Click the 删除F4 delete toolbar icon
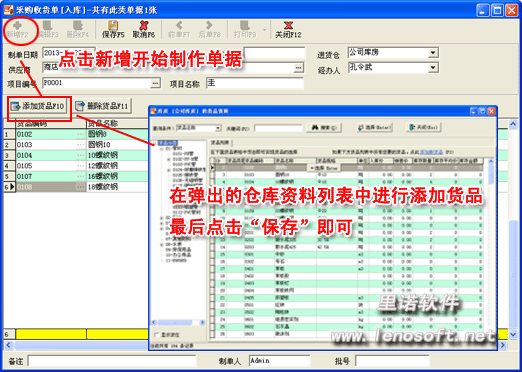The height and width of the screenshot is (372, 522). click(78, 29)
